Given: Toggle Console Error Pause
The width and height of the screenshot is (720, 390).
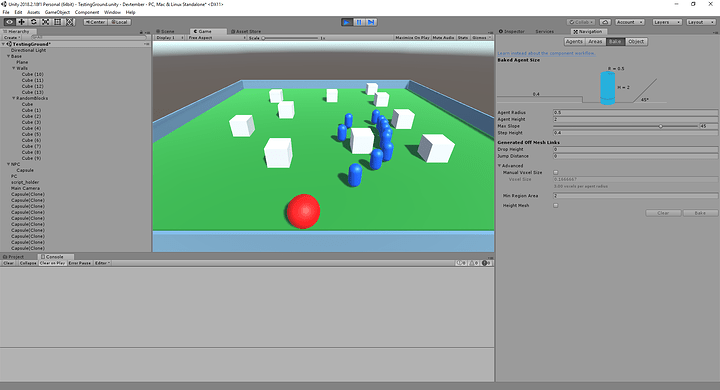Looking at the screenshot, I should [x=79, y=263].
